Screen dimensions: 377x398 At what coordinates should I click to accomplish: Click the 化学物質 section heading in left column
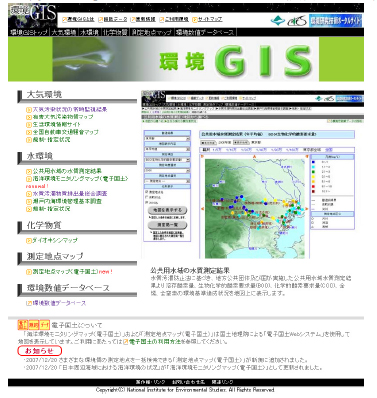coord(44,225)
